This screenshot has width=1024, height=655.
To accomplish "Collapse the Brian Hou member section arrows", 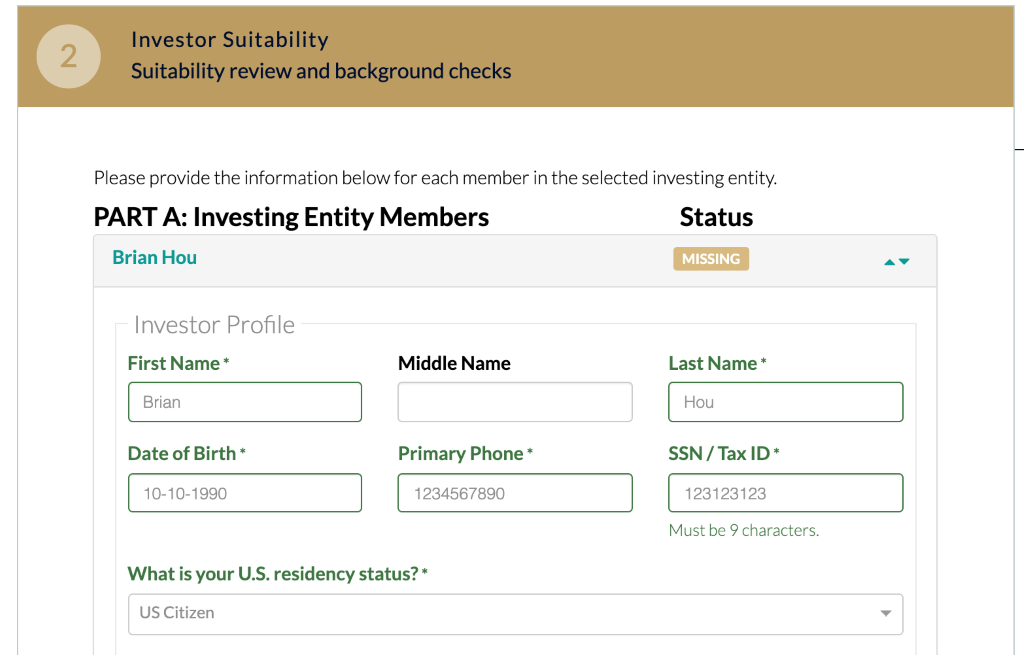I will (x=897, y=261).
